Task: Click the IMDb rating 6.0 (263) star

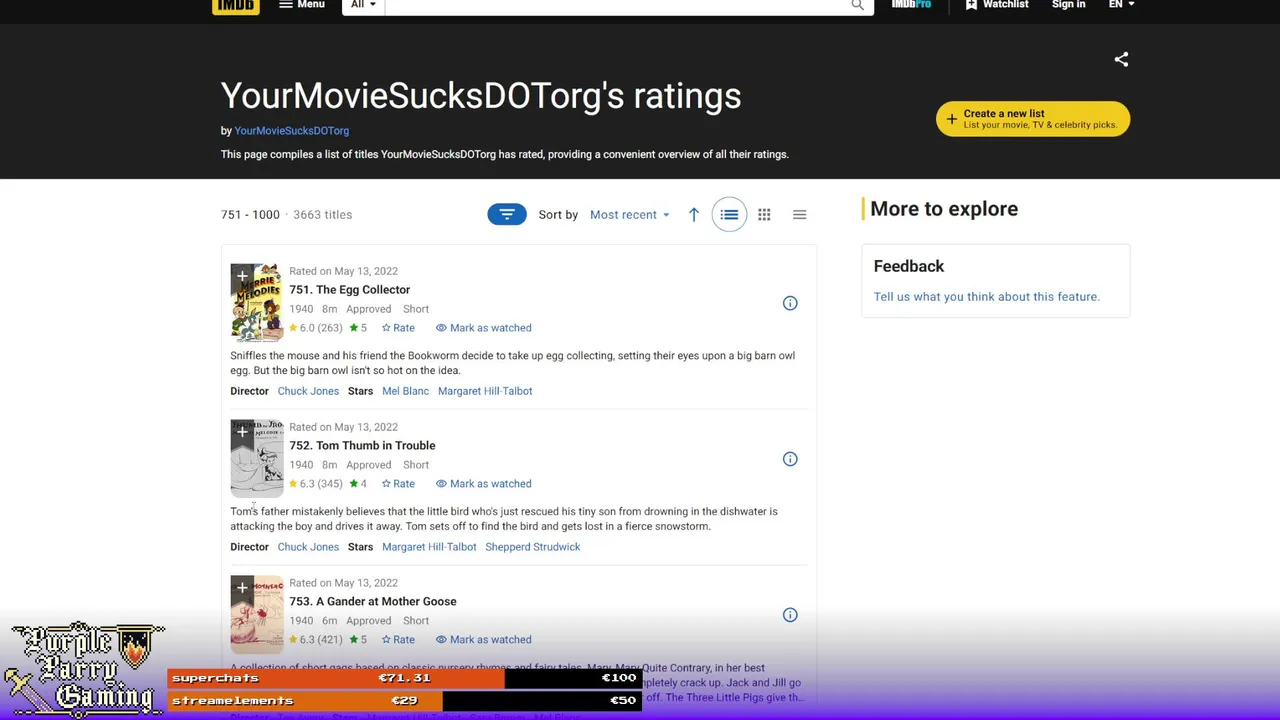Action: pyautogui.click(x=294, y=328)
